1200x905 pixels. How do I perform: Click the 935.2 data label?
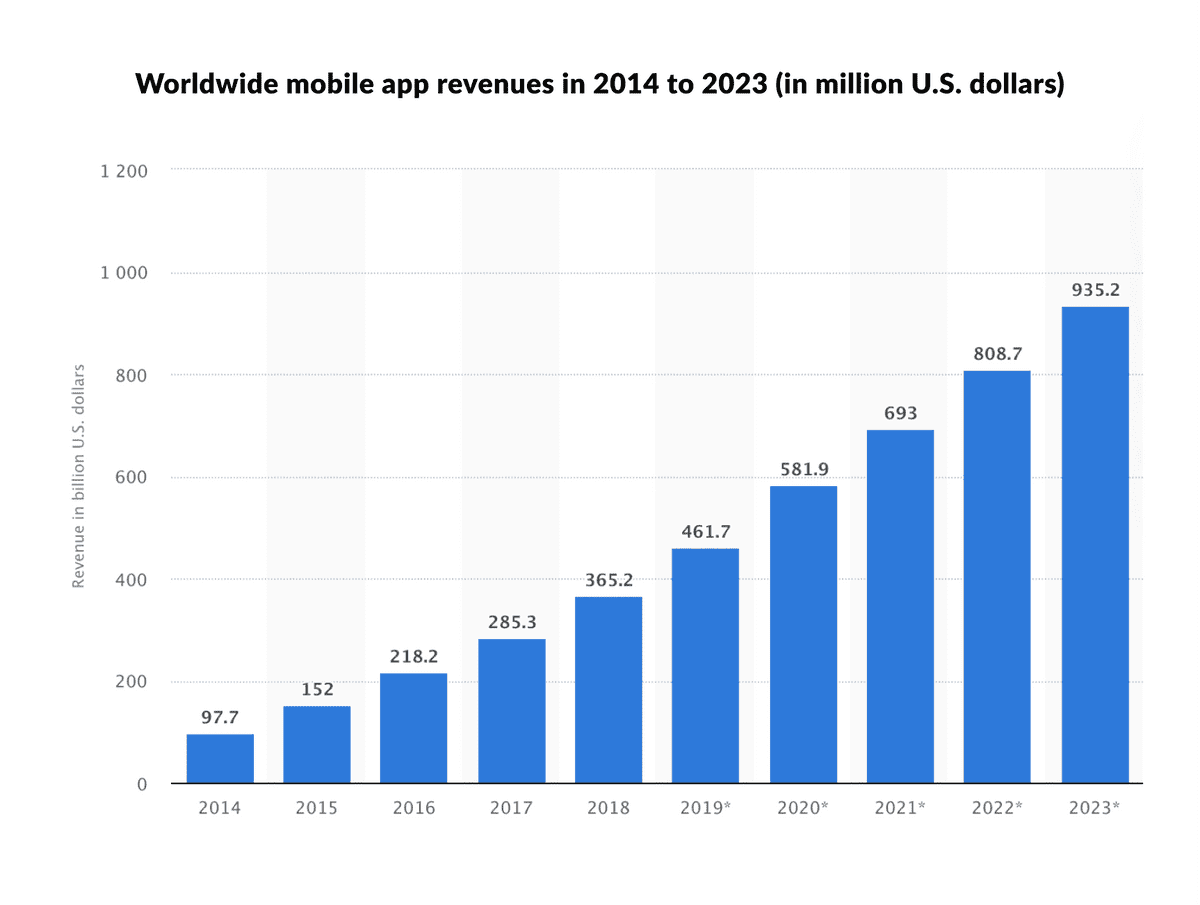(x=1096, y=290)
